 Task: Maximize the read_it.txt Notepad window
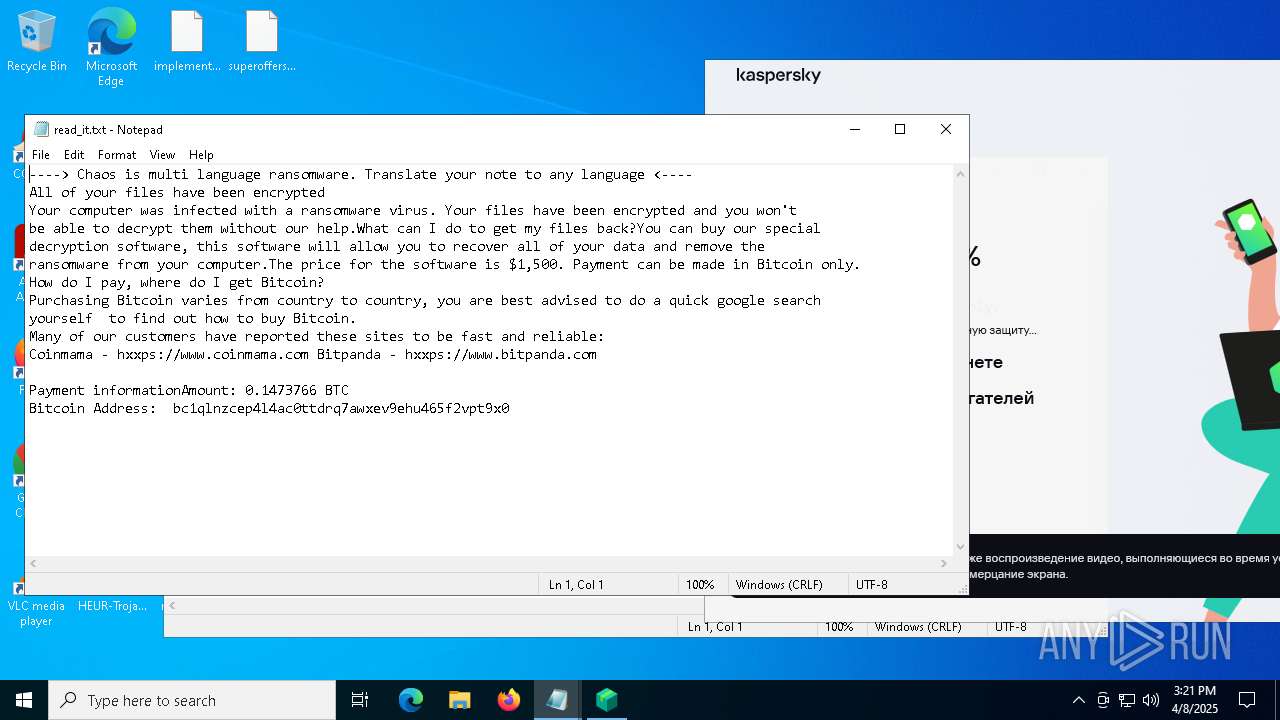[x=900, y=129]
